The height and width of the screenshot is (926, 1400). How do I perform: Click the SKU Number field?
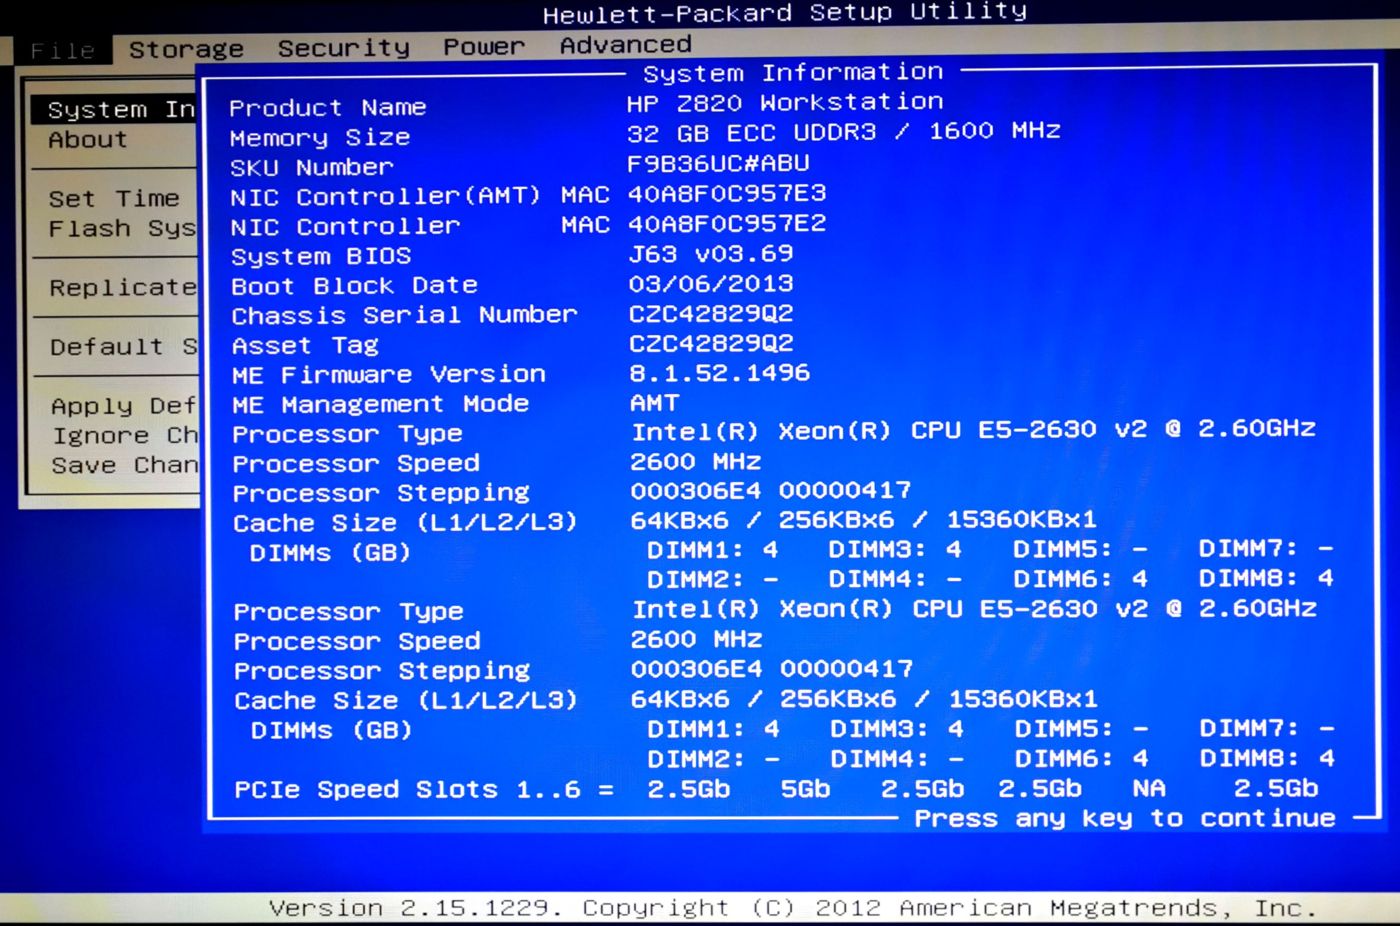point(311,167)
